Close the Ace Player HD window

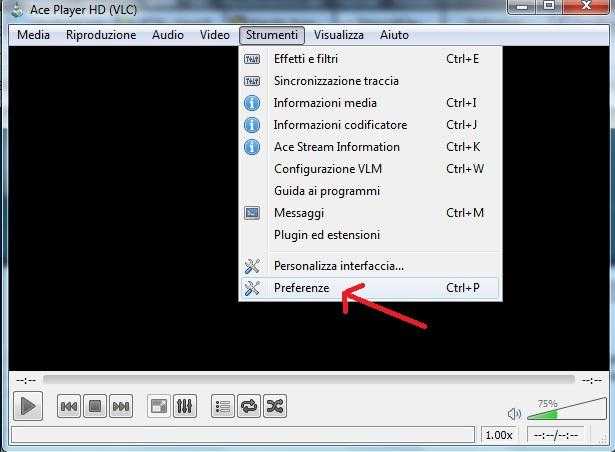586,6
